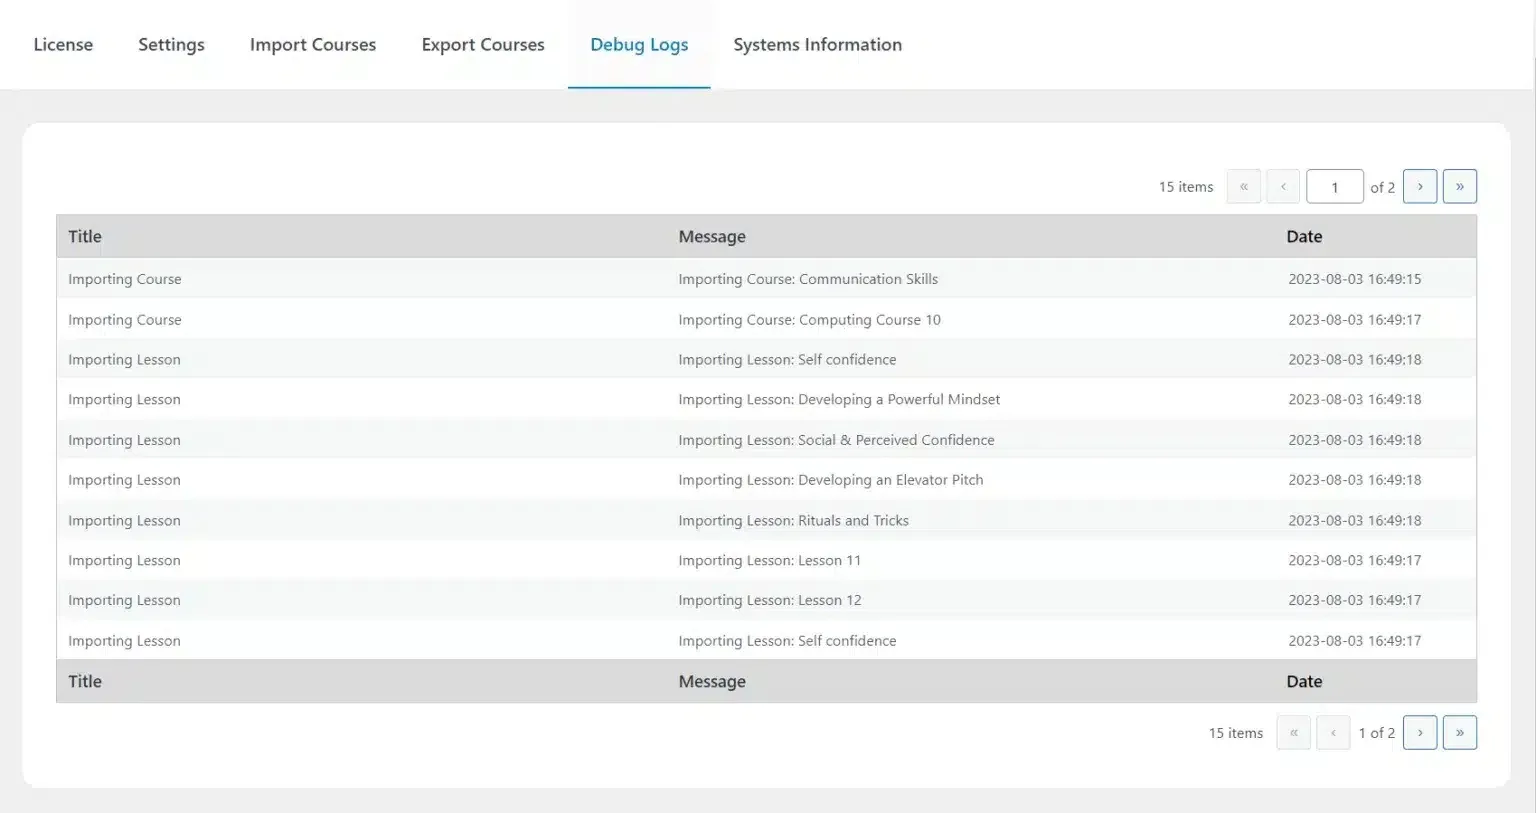Click the Message column header
Viewport: 1536px width, 813px height.
pos(712,236)
